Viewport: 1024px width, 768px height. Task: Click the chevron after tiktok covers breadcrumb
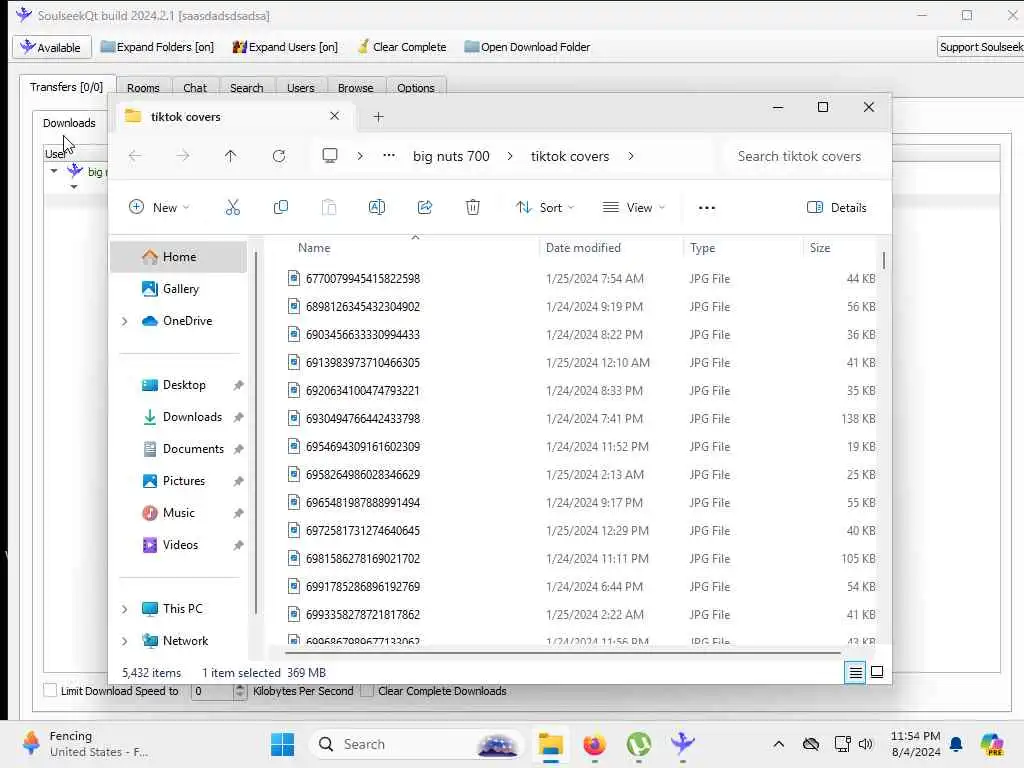click(x=631, y=156)
